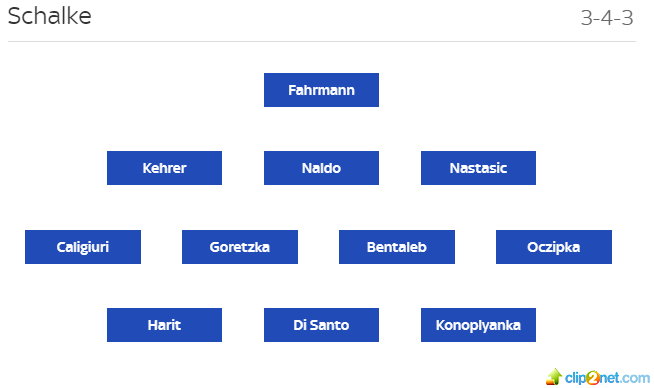The width and height of the screenshot is (654, 388).
Task: Select the Di Santo striker box
Action: (x=321, y=325)
